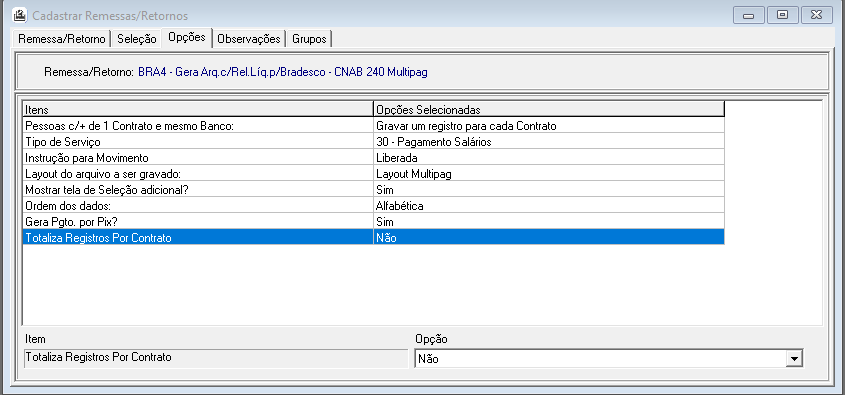The height and width of the screenshot is (395, 845).
Task: Click the window's title bar application icon
Action: pos(20,15)
